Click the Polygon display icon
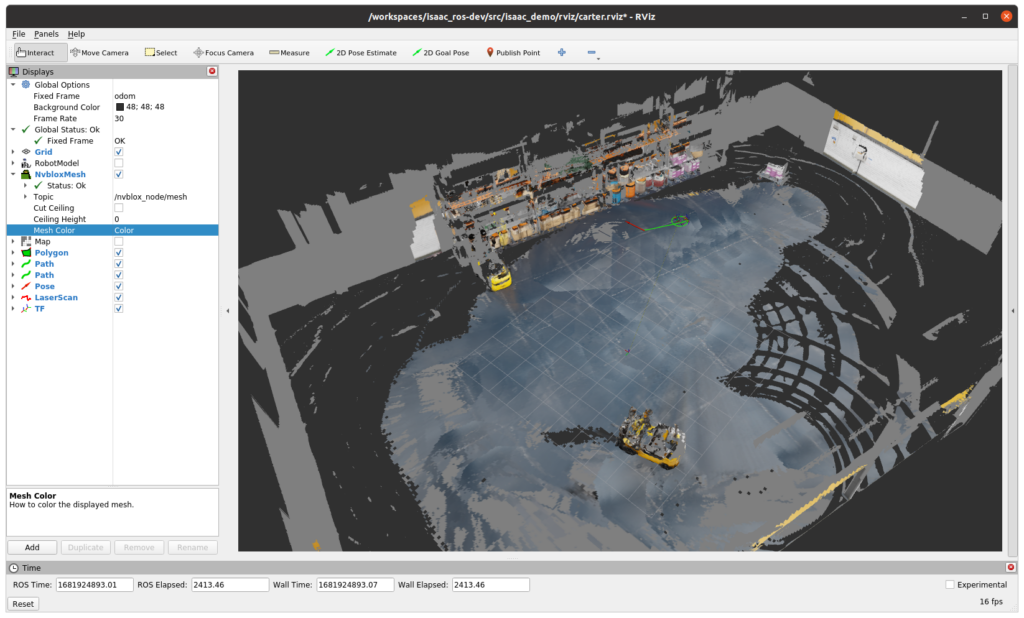1024x618 pixels. pos(26,252)
